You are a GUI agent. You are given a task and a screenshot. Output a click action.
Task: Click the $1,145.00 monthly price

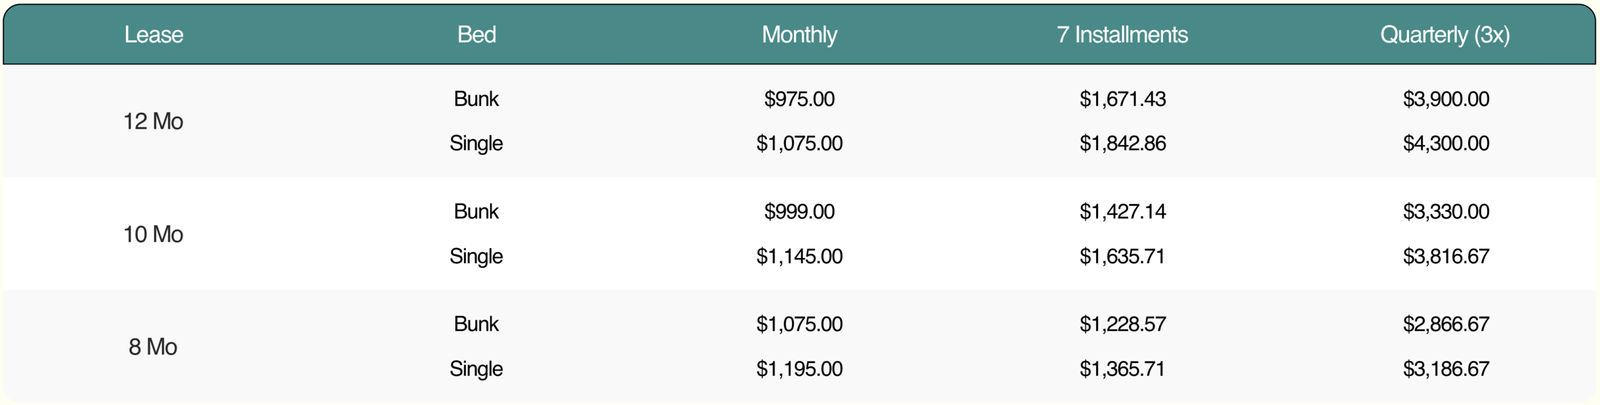point(799,257)
